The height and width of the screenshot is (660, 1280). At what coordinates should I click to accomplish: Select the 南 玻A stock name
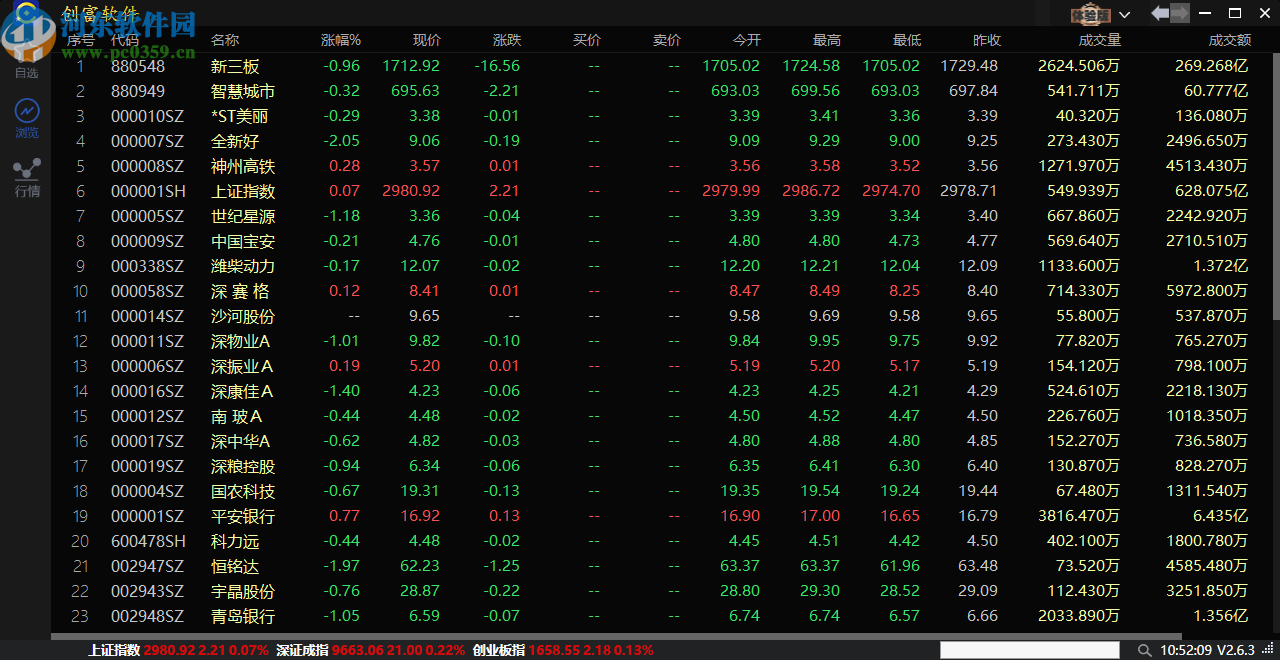pos(237,416)
